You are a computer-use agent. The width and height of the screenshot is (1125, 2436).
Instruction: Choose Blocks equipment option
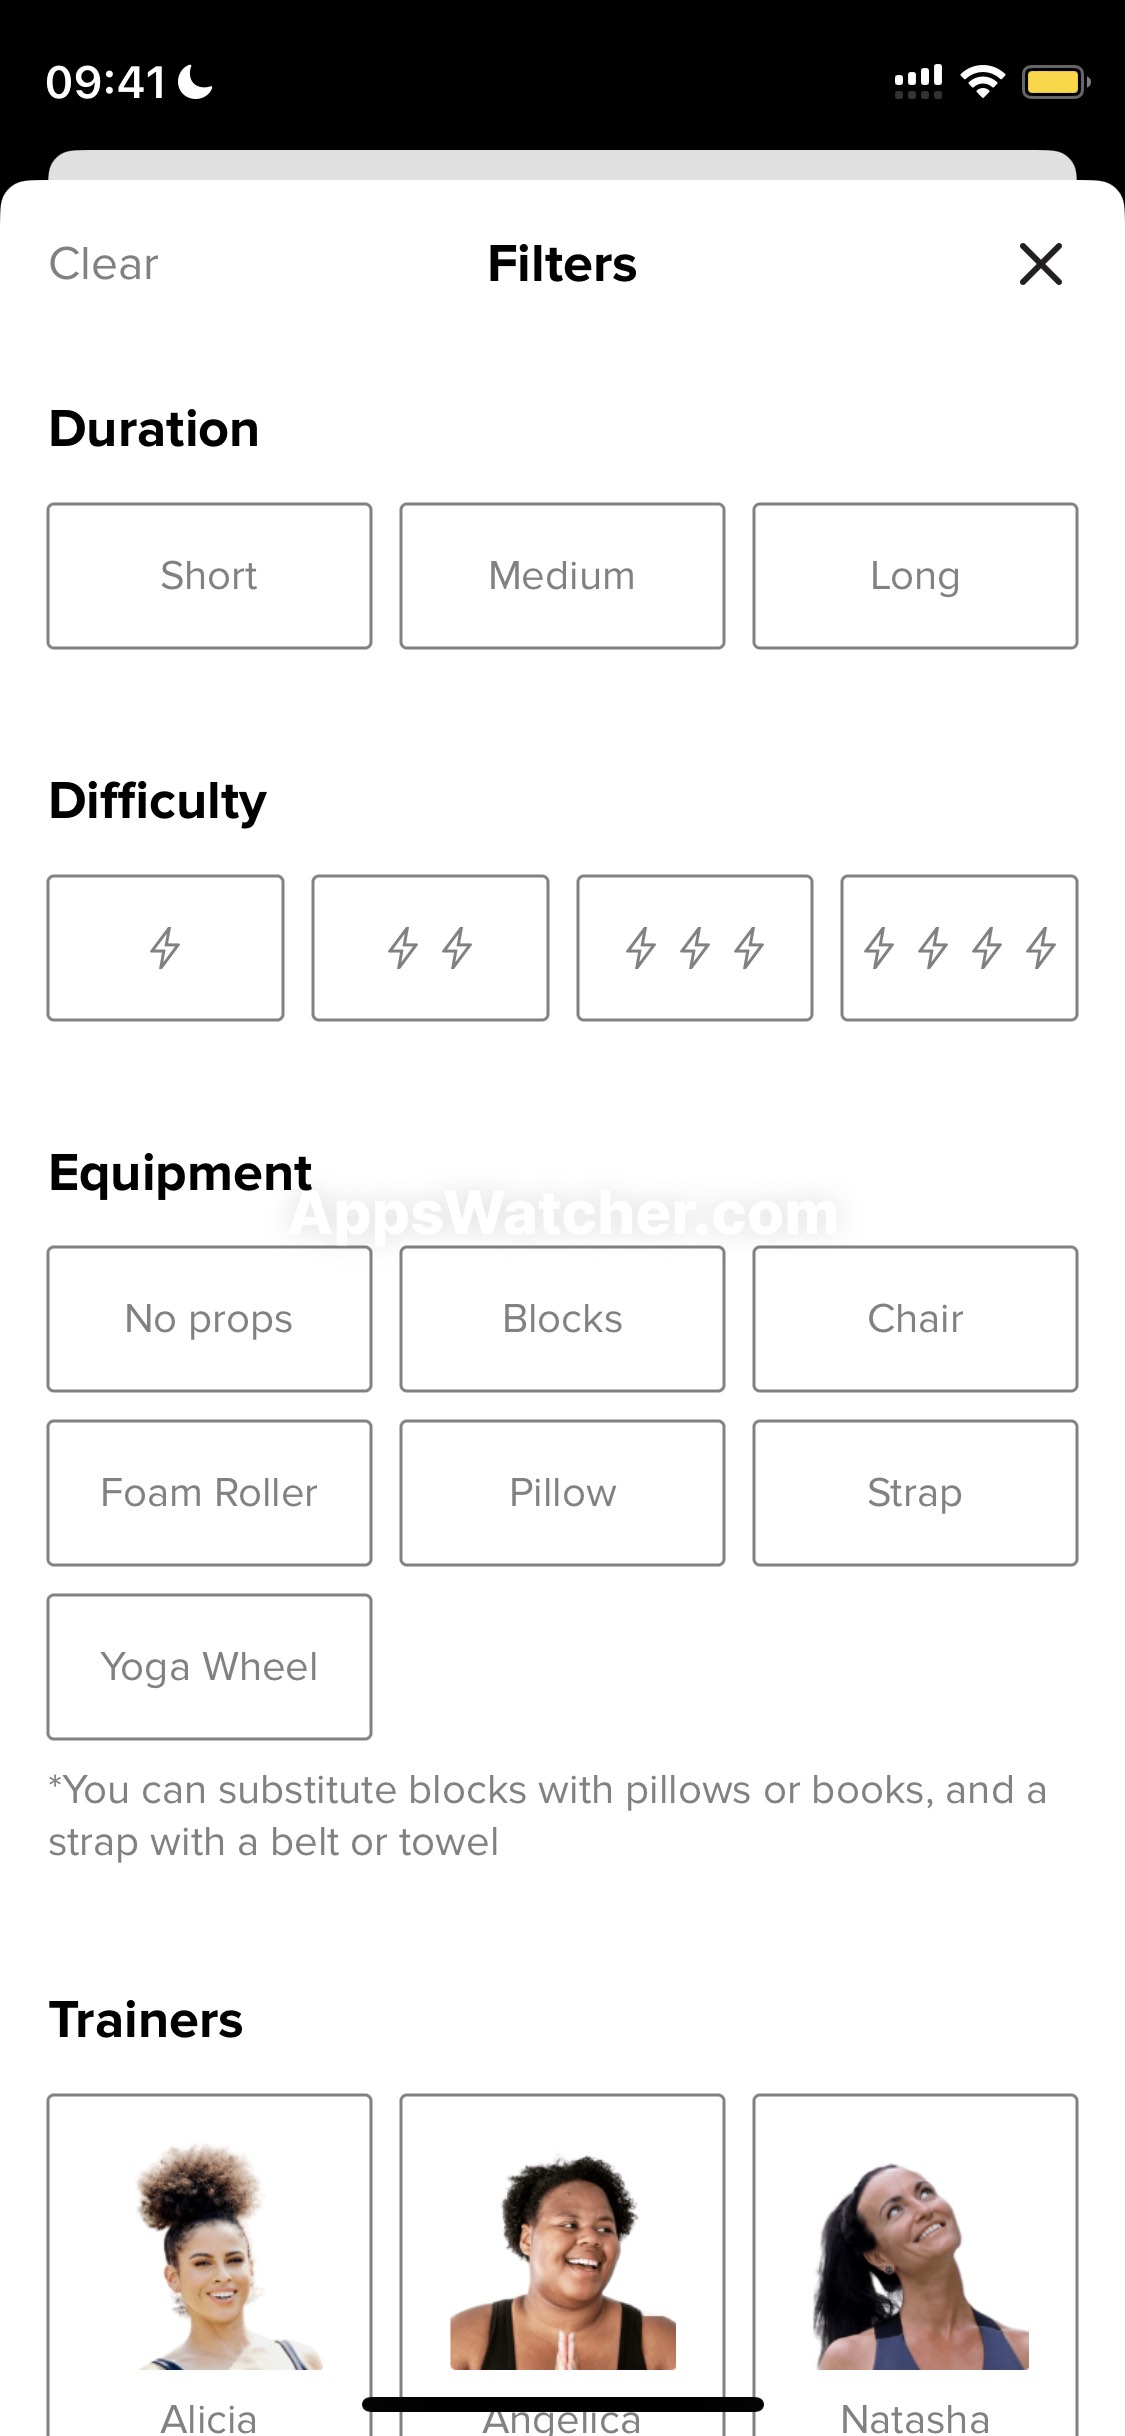562,1319
